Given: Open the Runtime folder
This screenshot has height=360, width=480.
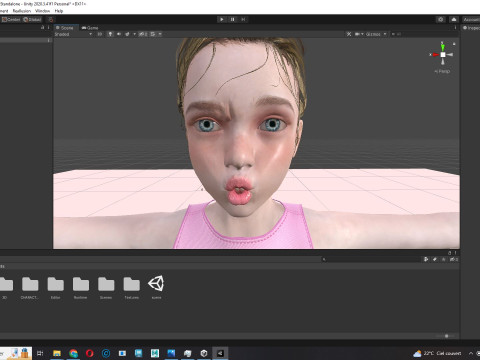Looking at the screenshot, I should [81, 288].
